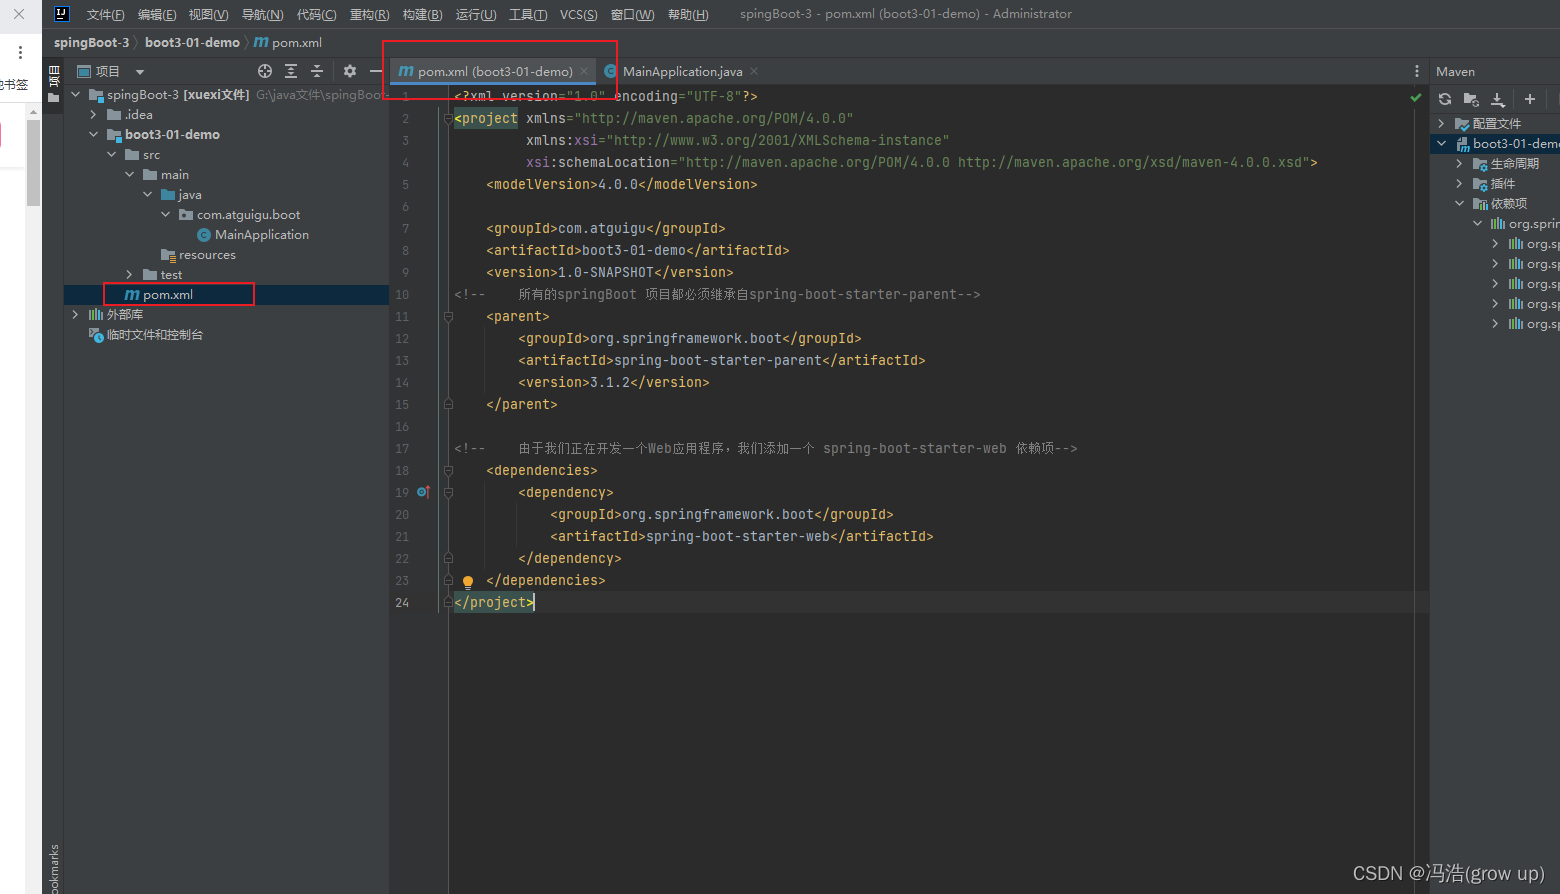Open the browser three-dot menu at far left
The width and height of the screenshot is (1560, 894).
20,52
